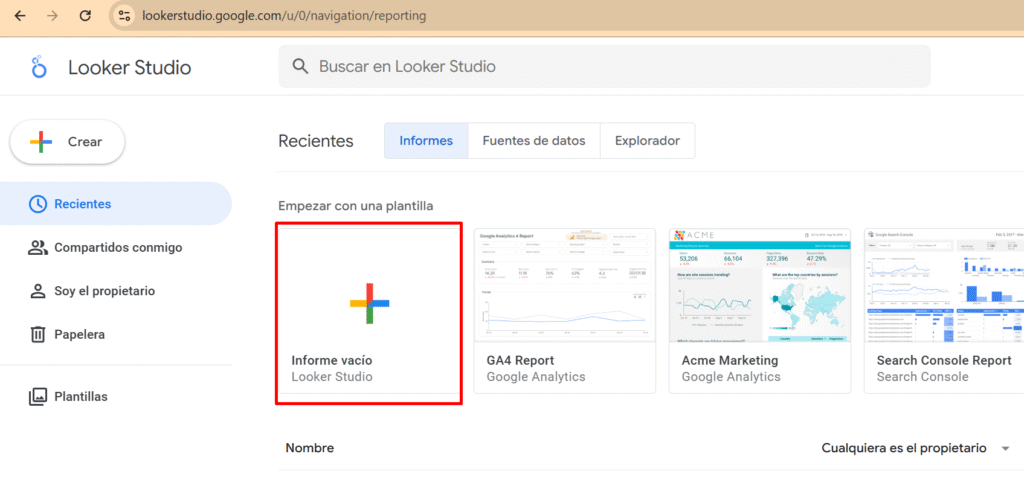Click the Nombre column header

tap(310, 448)
